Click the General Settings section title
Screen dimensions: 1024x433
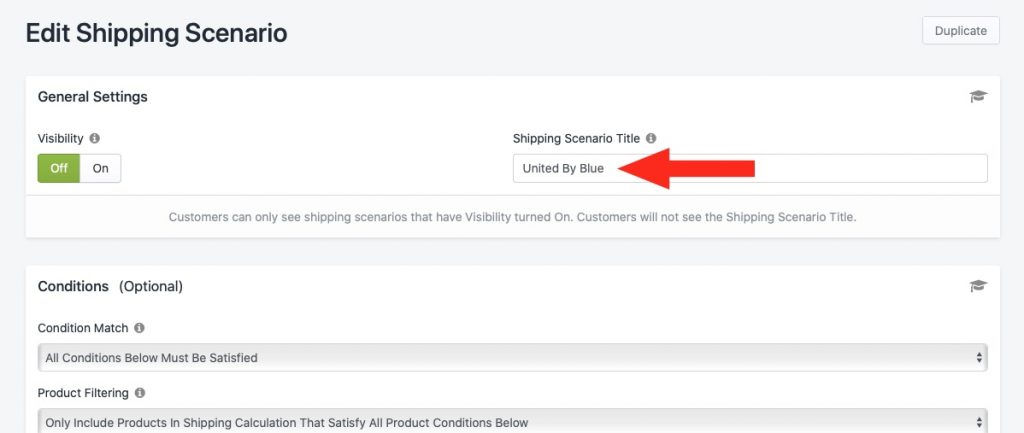93,97
